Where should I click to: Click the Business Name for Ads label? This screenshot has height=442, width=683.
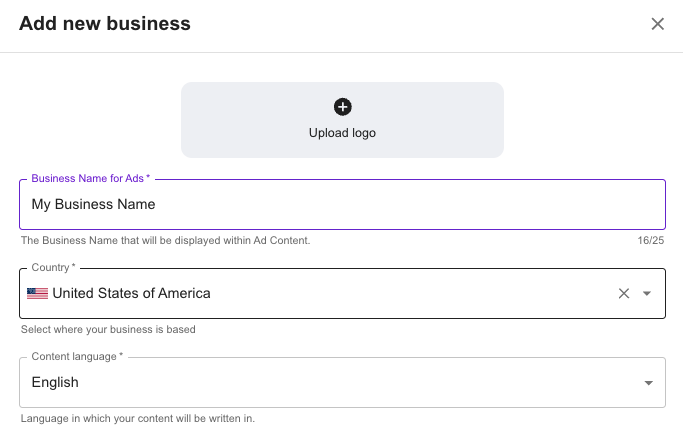[90, 178]
